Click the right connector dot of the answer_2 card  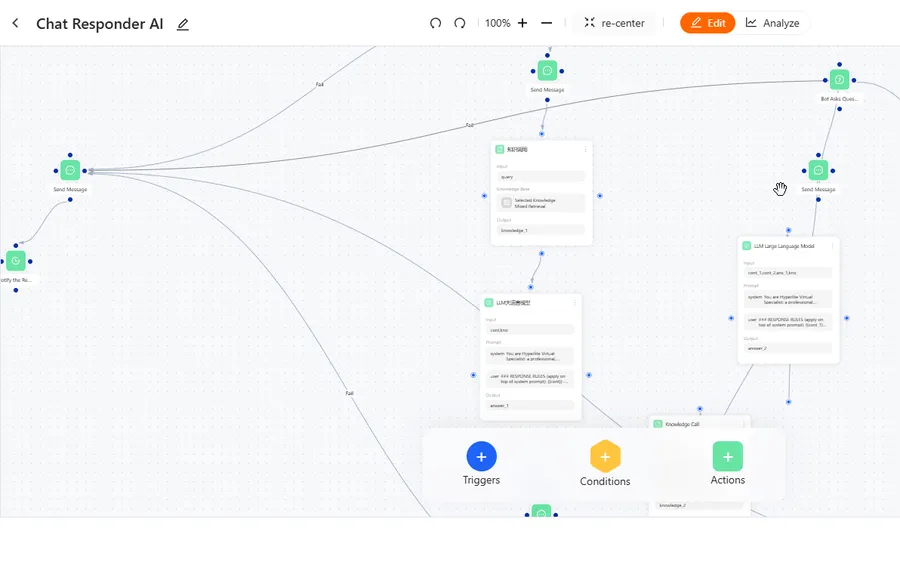coord(847,318)
